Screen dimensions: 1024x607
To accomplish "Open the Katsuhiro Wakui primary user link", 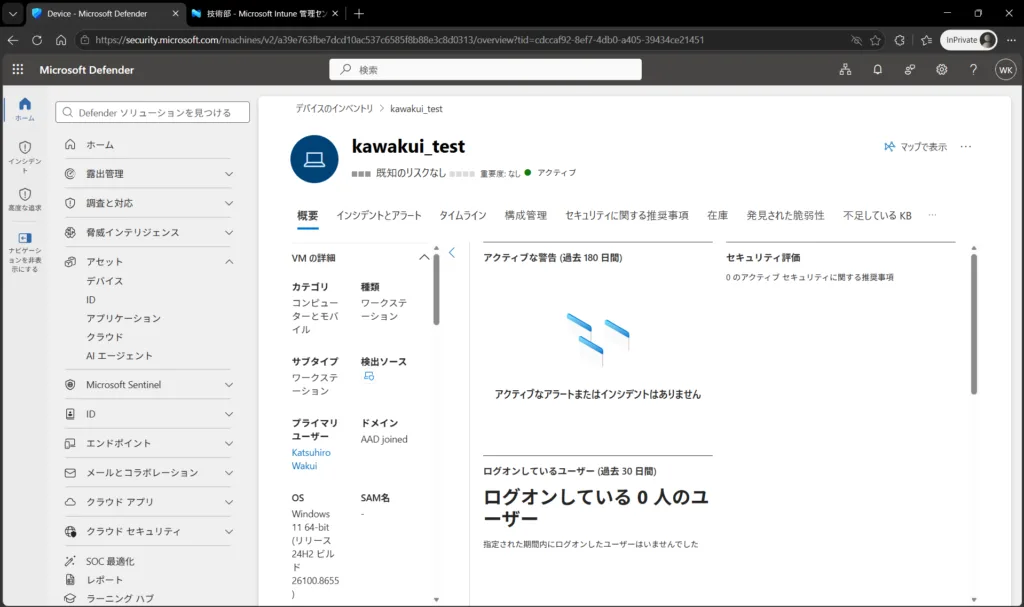I will tap(311, 459).
